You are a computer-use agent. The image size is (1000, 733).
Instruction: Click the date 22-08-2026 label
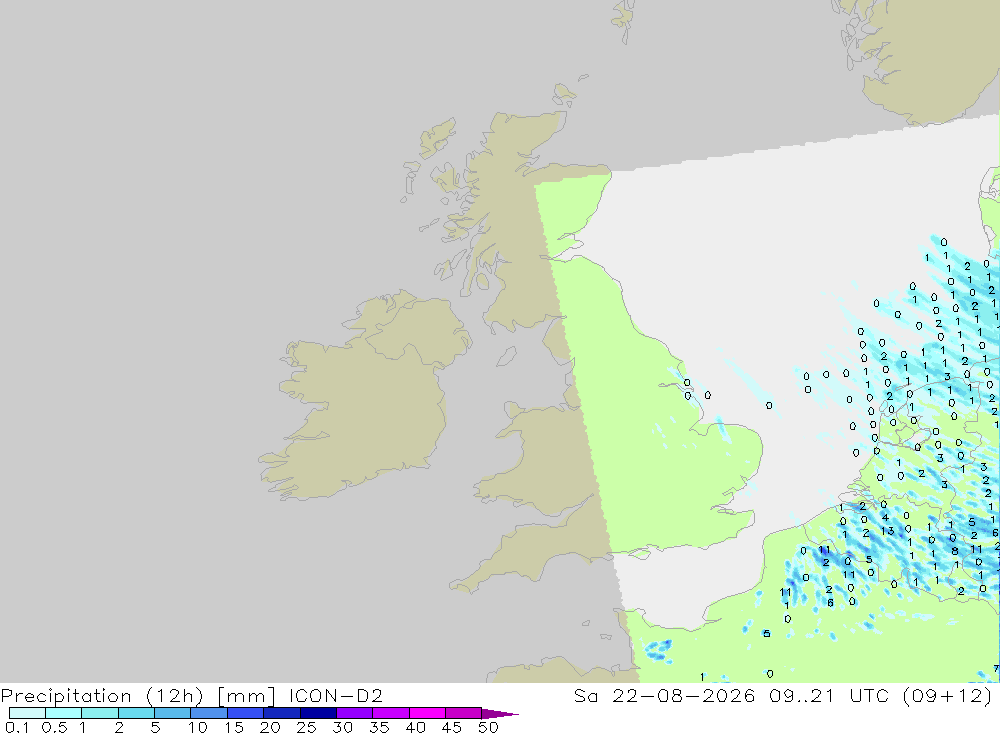[683, 695]
